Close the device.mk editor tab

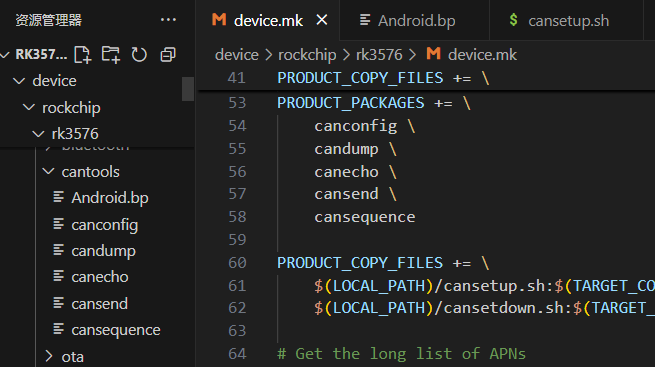tap(322, 20)
